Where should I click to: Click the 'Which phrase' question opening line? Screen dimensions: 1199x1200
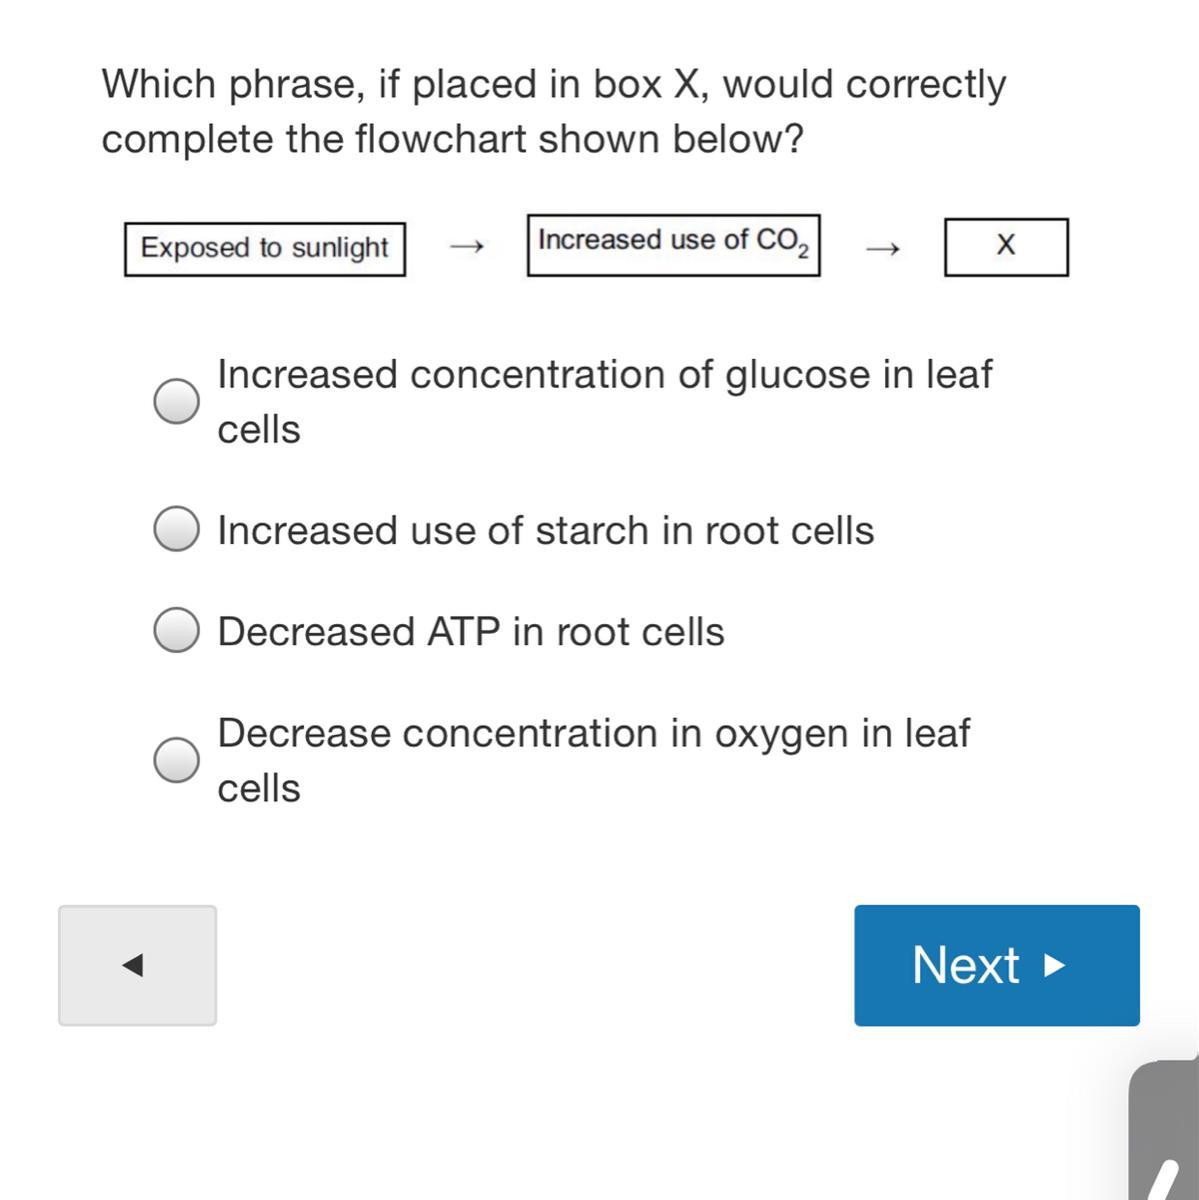click(553, 85)
